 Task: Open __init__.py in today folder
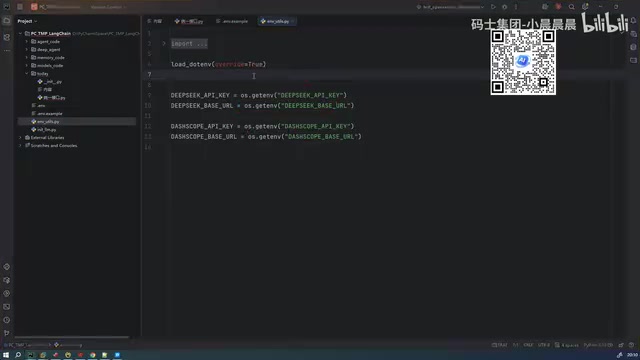click(x=49, y=82)
